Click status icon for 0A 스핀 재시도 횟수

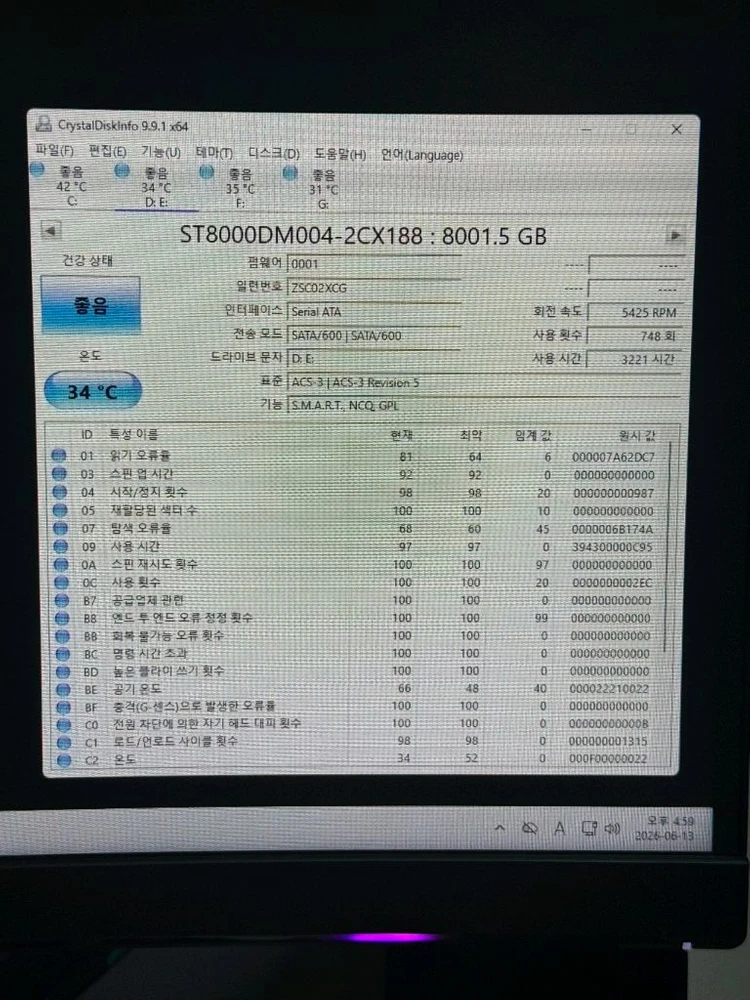pyautogui.click(x=61, y=564)
